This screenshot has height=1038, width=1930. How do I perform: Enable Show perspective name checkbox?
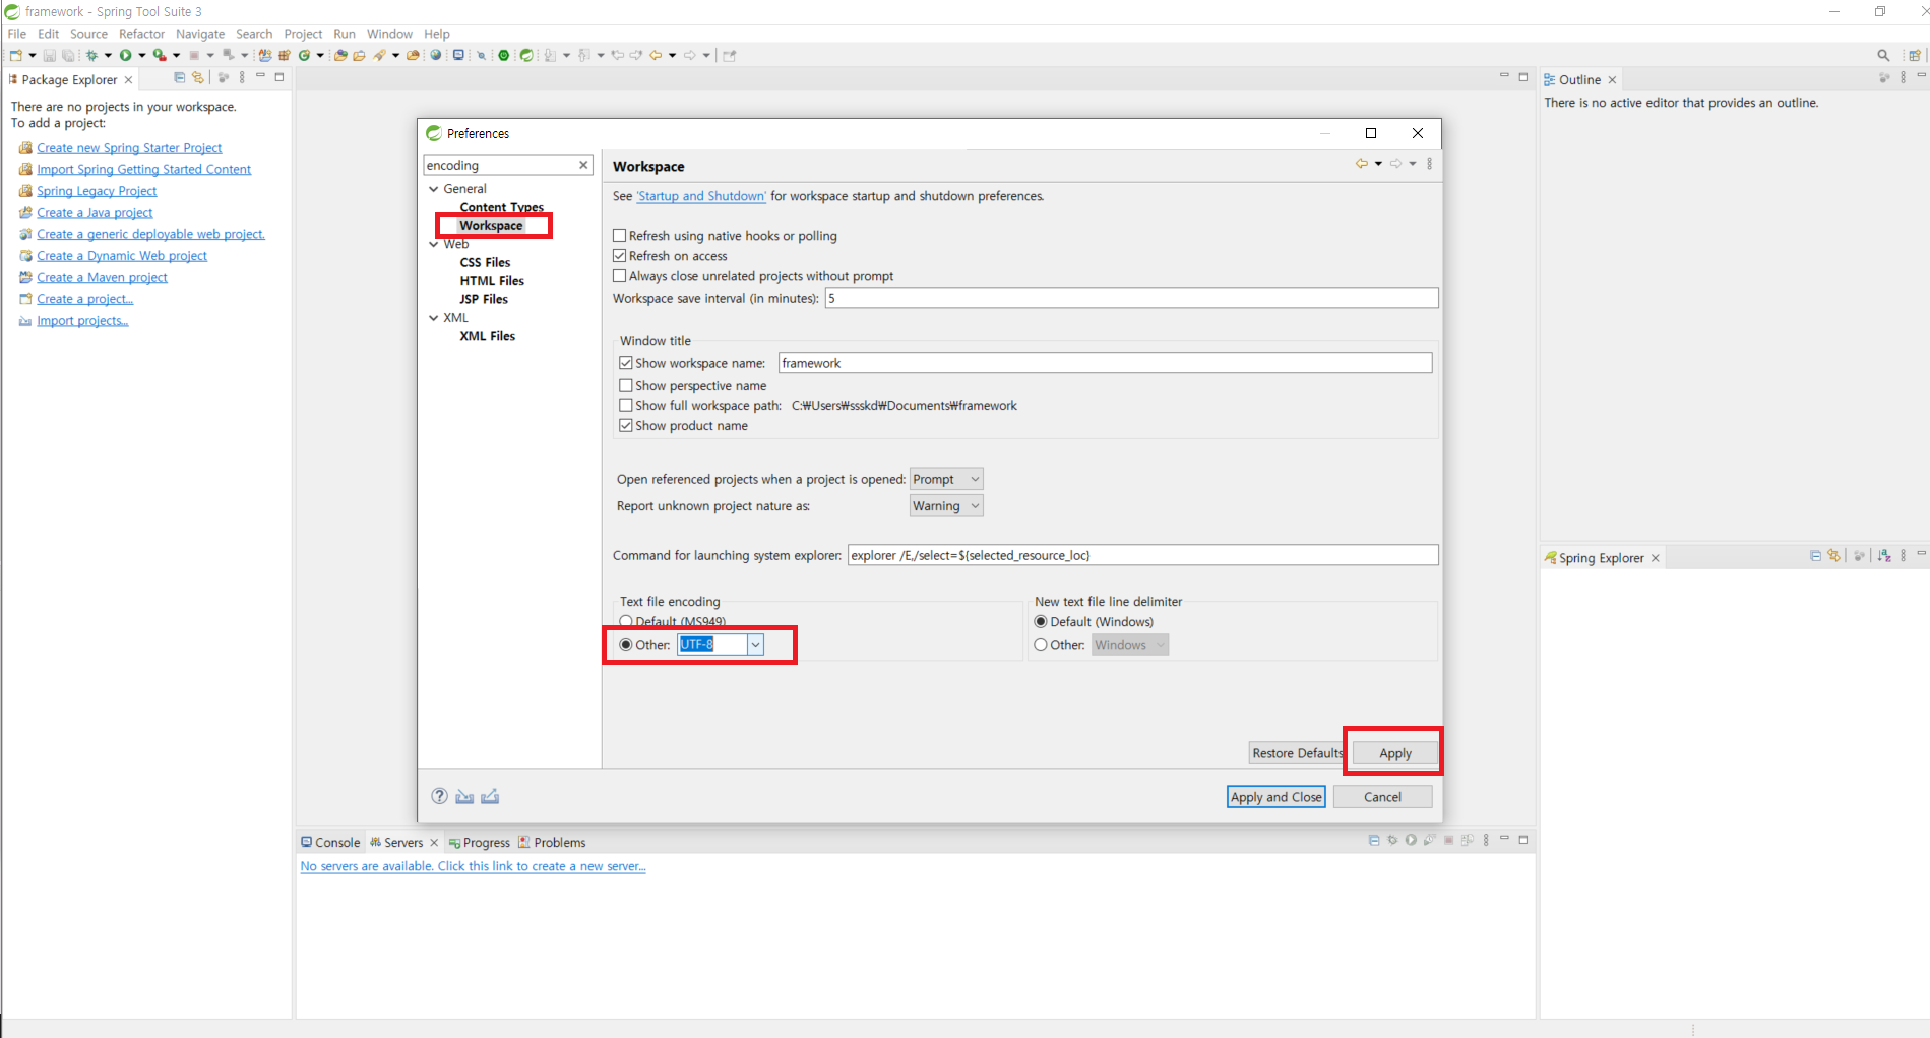point(626,385)
